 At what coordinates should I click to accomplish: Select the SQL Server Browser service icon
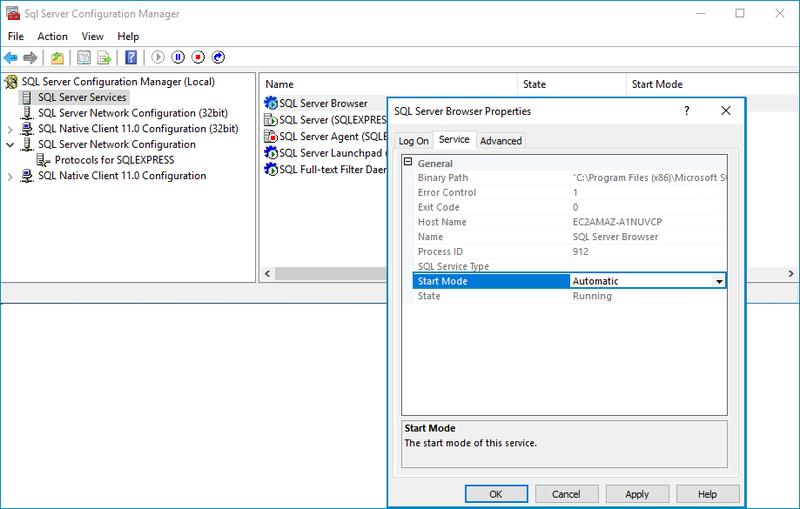click(x=270, y=104)
